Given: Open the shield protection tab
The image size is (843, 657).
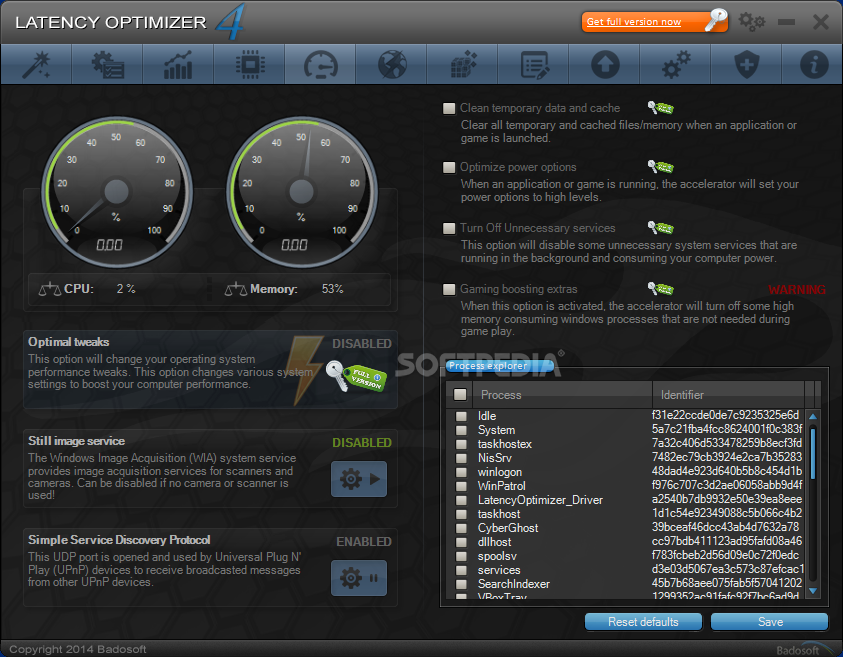Looking at the screenshot, I should (747, 65).
